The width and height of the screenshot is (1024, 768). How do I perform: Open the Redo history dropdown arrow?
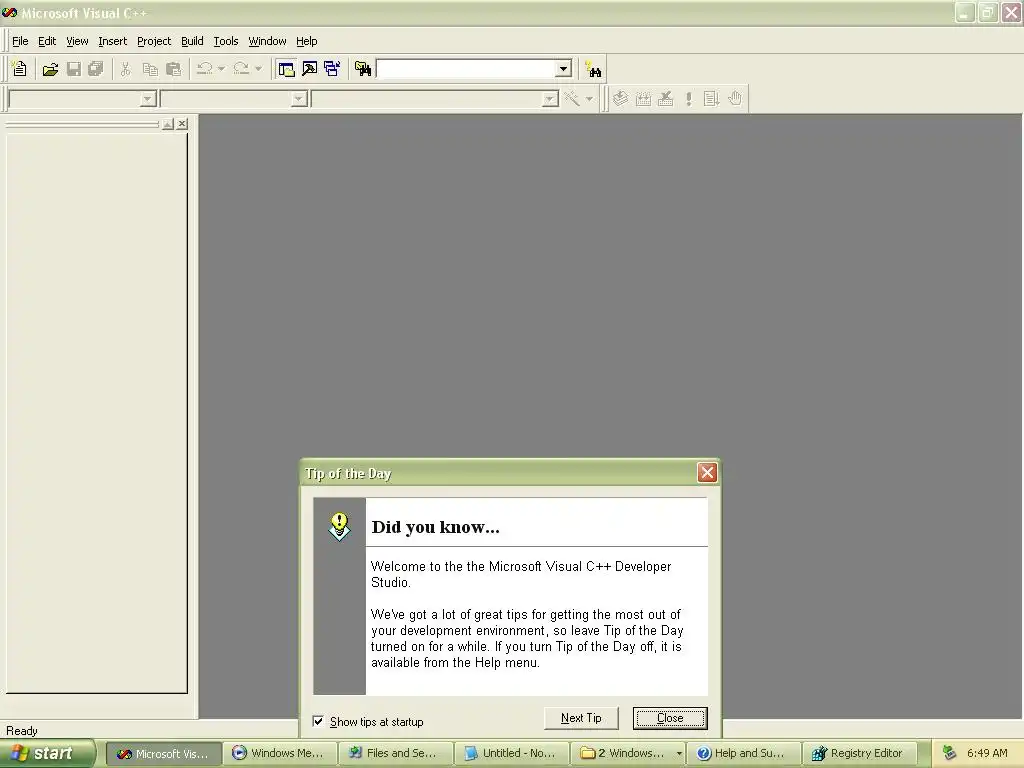tap(259, 69)
